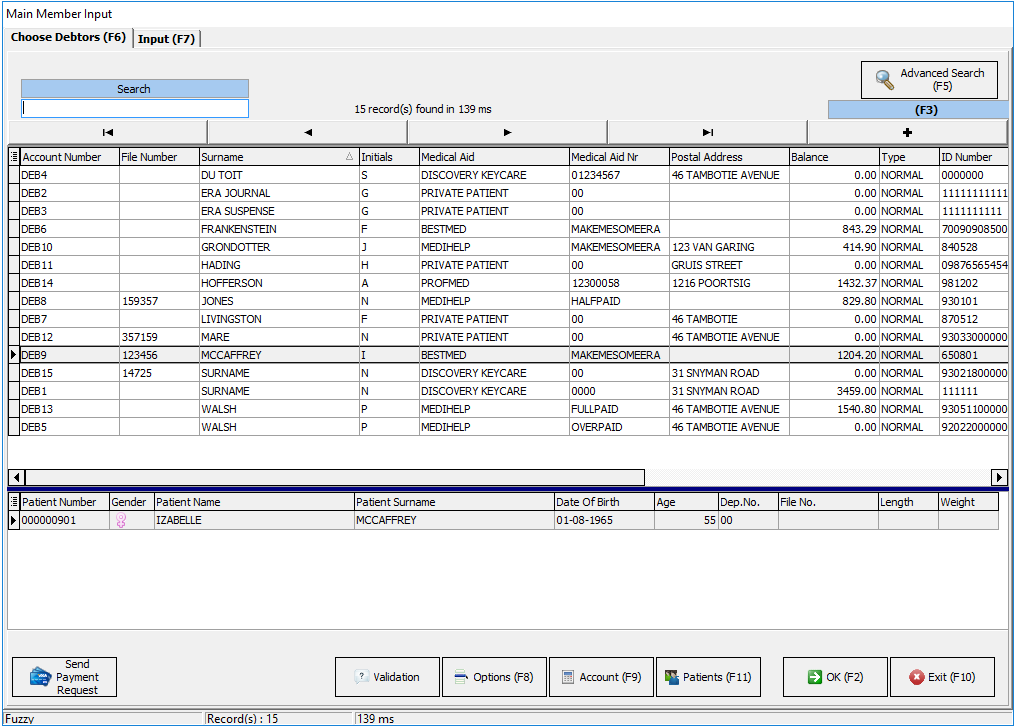Open the patient grid column chooser icon
Viewport: 1016px width, 728px height.
coord(14,502)
